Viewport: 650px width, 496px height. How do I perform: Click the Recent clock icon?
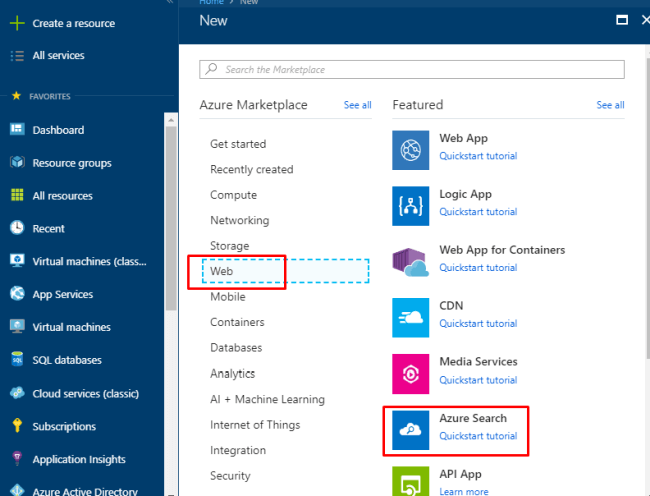pyautogui.click(x=17, y=228)
